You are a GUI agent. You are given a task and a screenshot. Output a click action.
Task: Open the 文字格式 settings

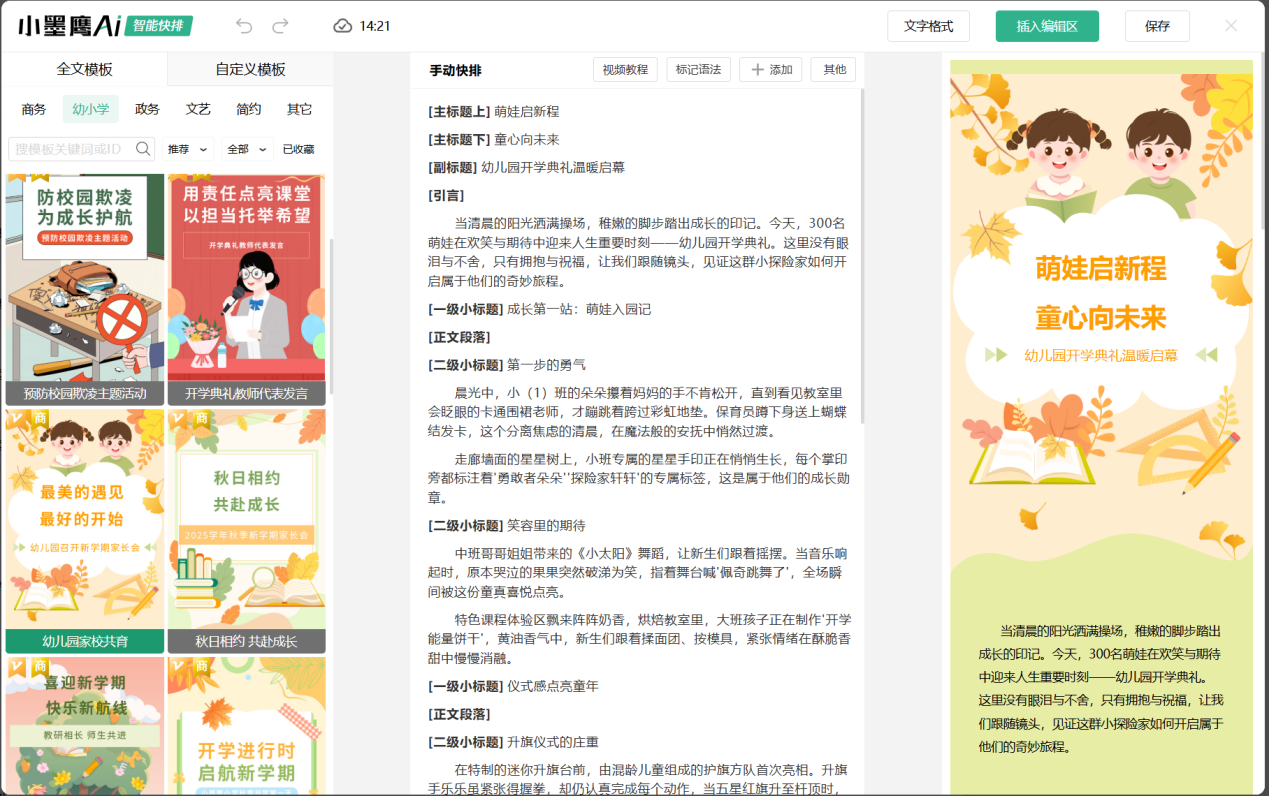(x=928, y=26)
